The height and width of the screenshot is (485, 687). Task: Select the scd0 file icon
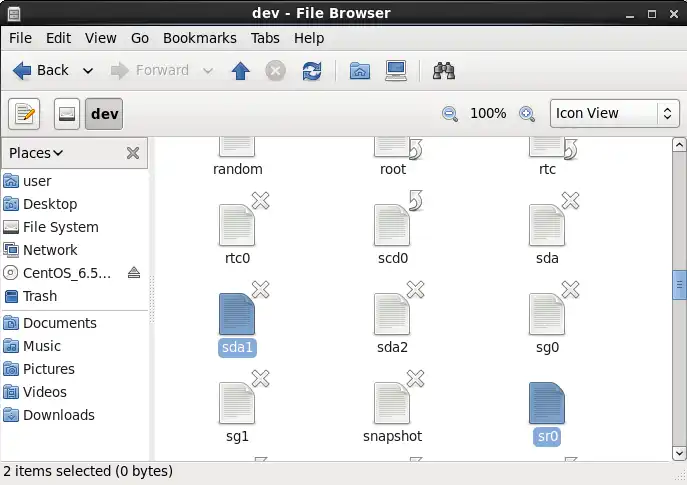392,225
